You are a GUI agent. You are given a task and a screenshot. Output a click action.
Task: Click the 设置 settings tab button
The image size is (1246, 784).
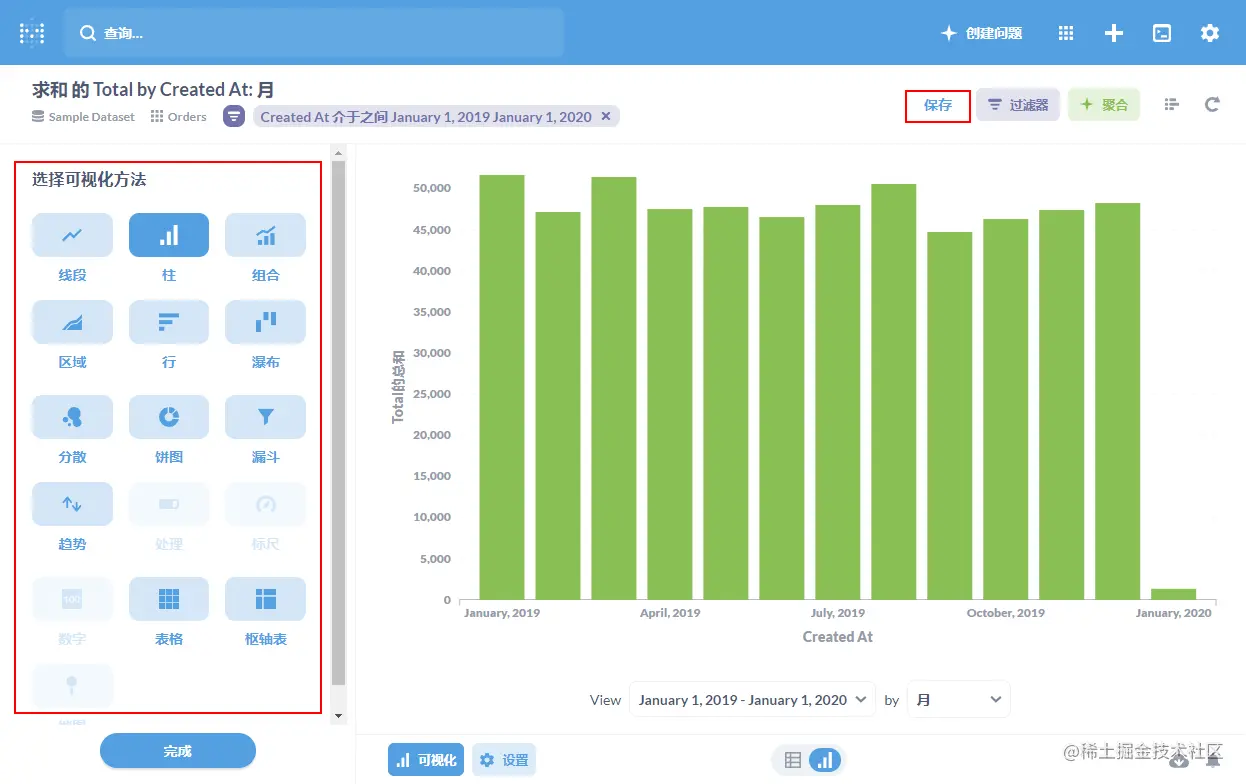coord(504,760)
